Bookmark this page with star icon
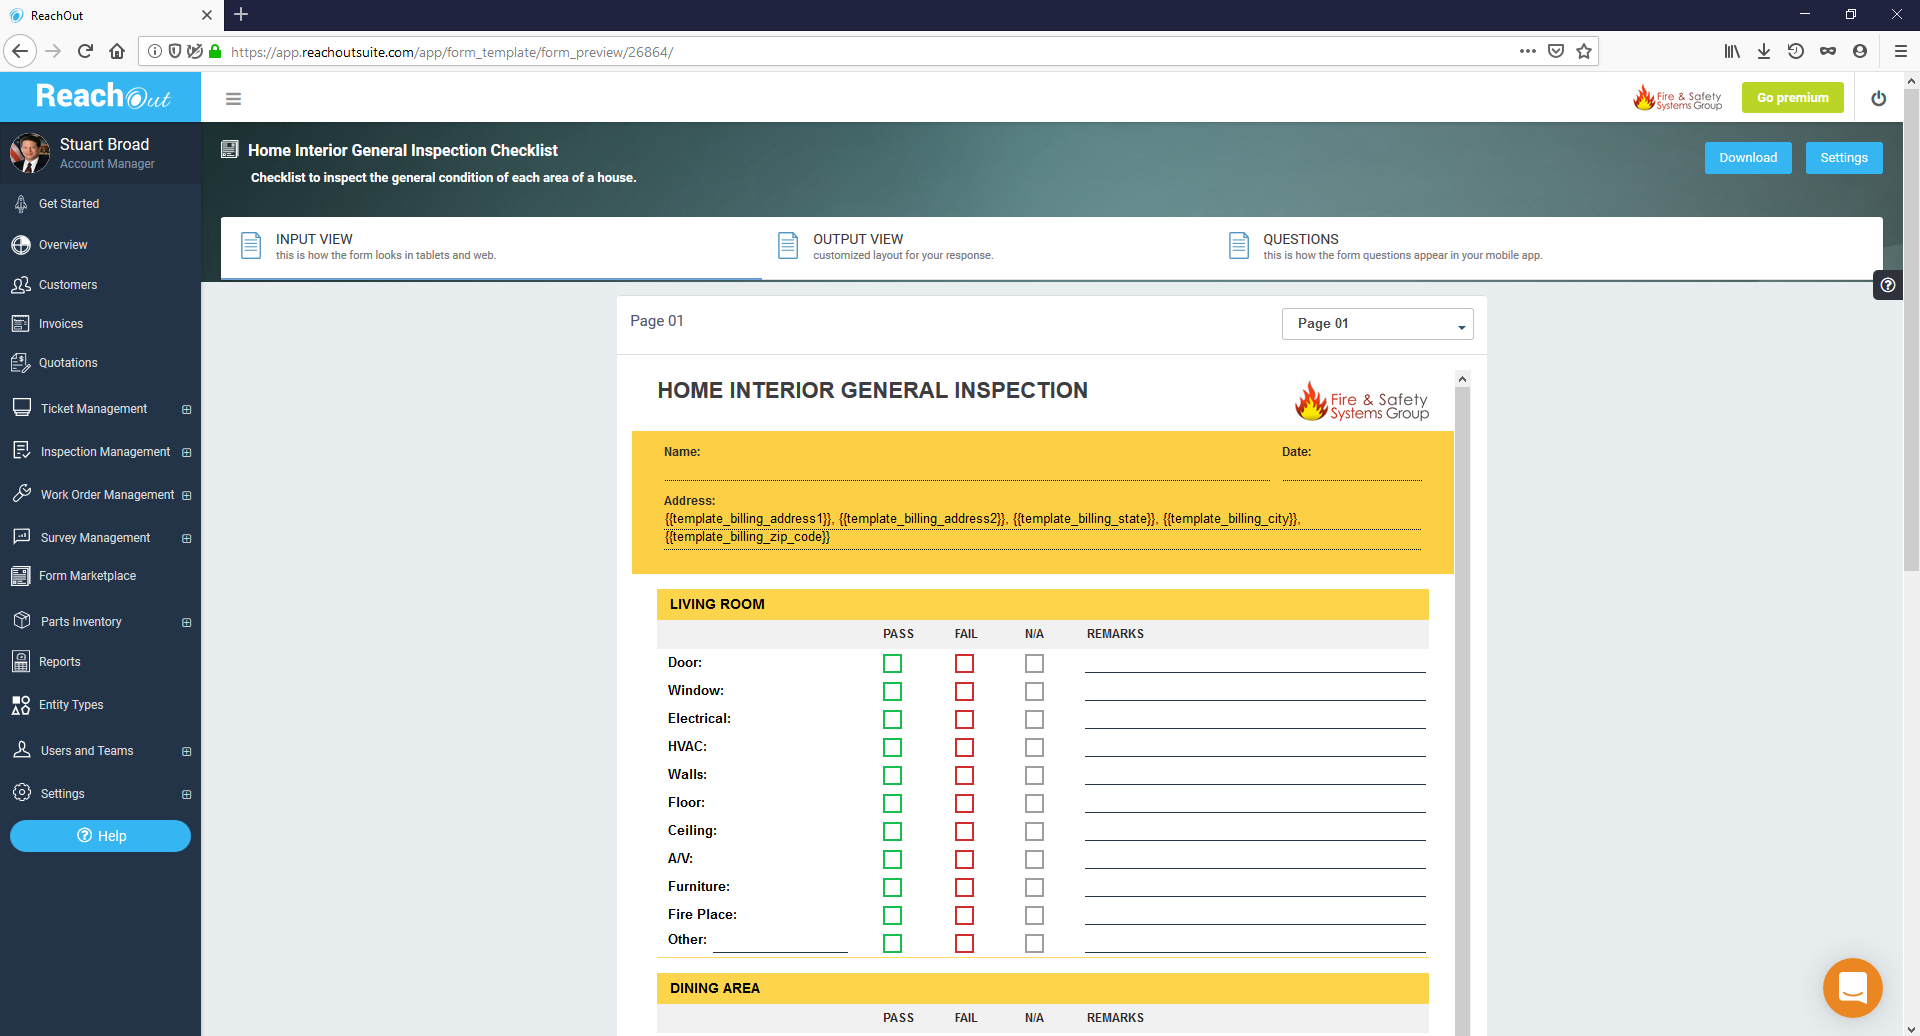The image size is (1920, 1036). [1584, 51]
